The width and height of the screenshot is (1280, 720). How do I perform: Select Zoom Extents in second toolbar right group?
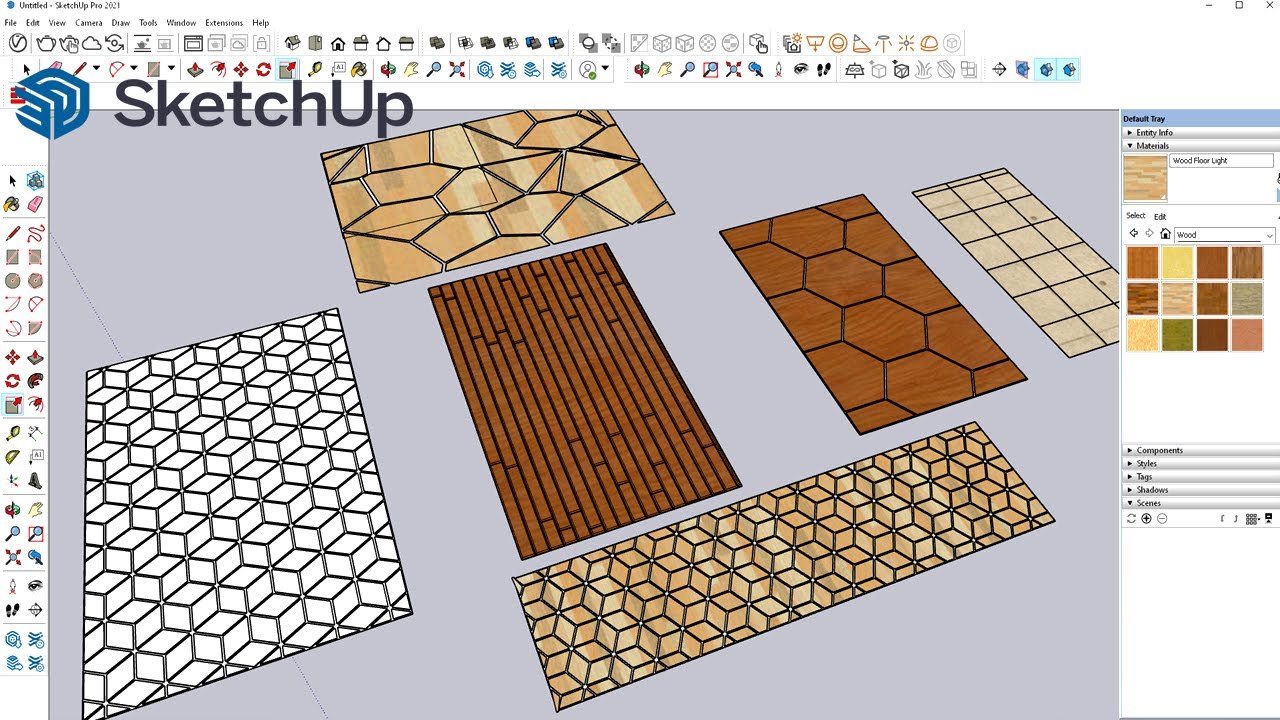point(733,69)
